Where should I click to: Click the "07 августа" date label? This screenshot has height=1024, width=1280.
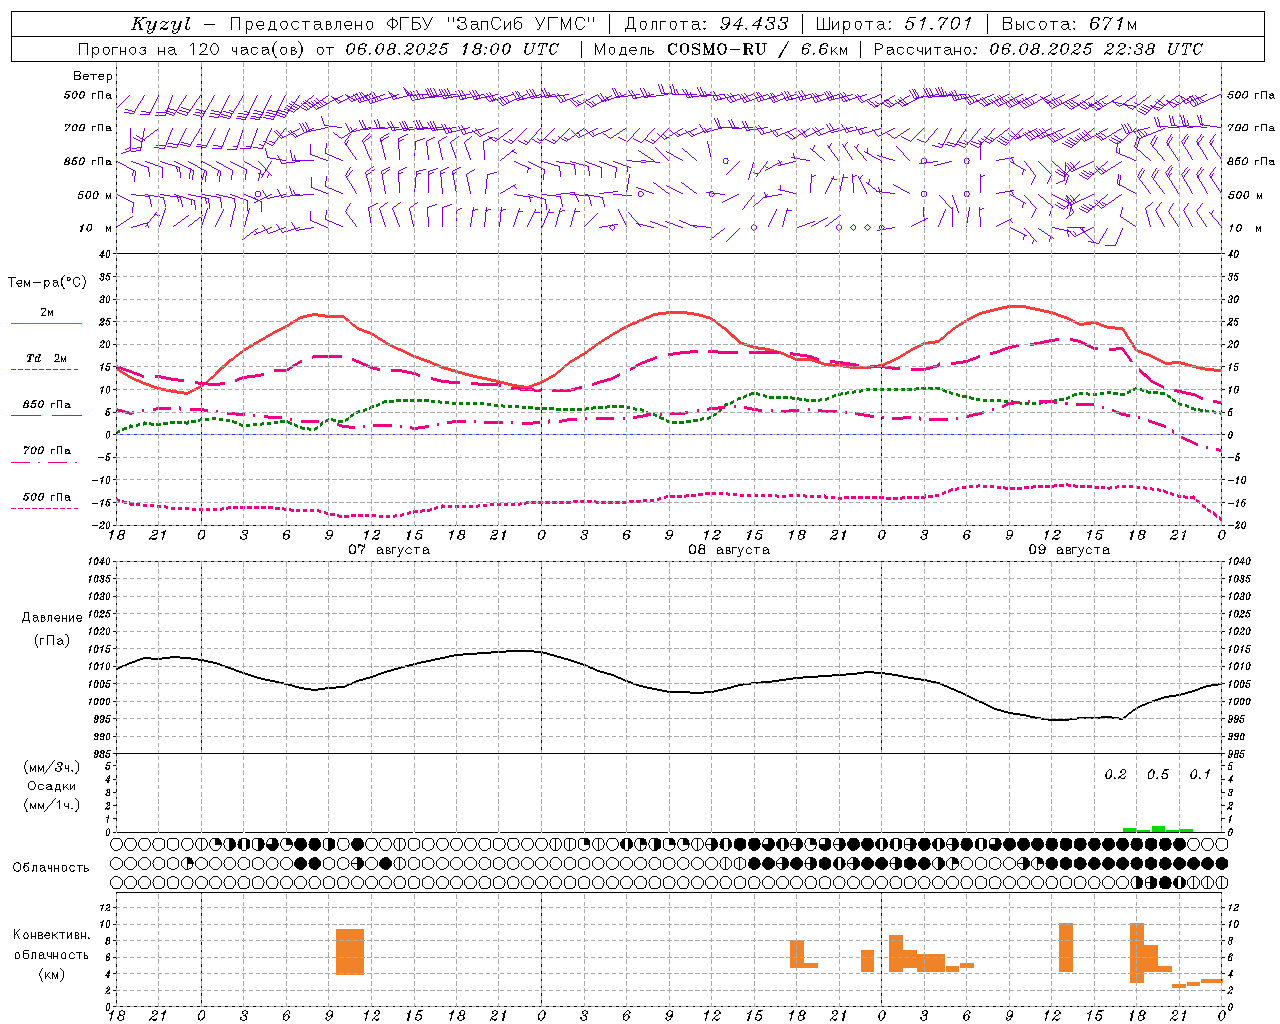tap(389, 550)
